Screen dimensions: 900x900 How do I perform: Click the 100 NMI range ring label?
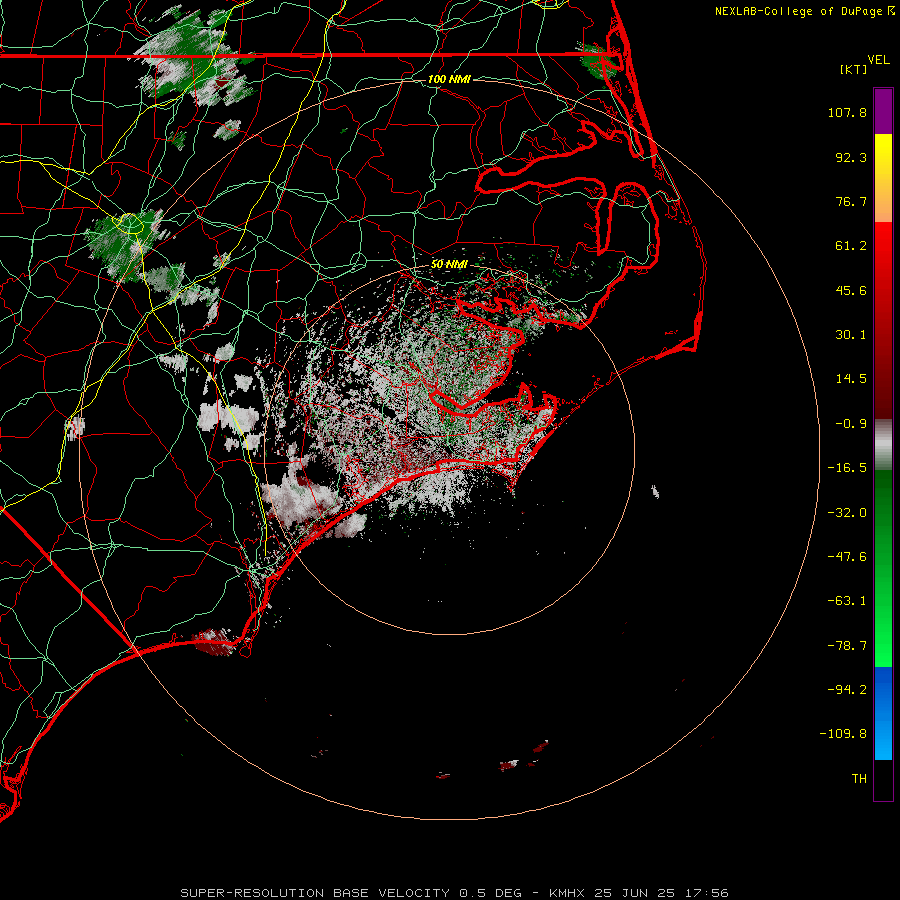tap(449, 79)
